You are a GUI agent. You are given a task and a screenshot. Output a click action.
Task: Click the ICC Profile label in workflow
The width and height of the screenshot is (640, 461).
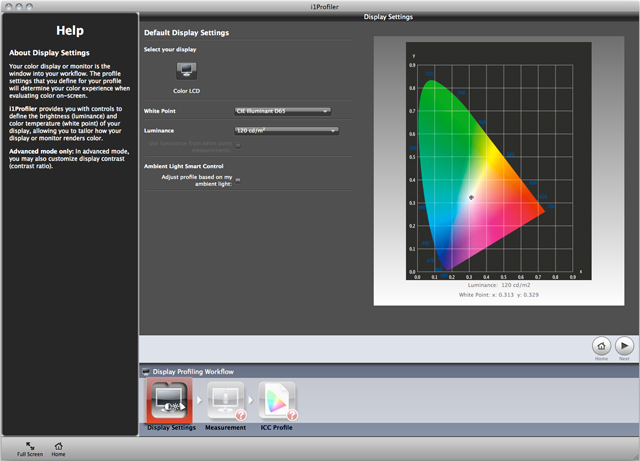(x=276, y=428)
